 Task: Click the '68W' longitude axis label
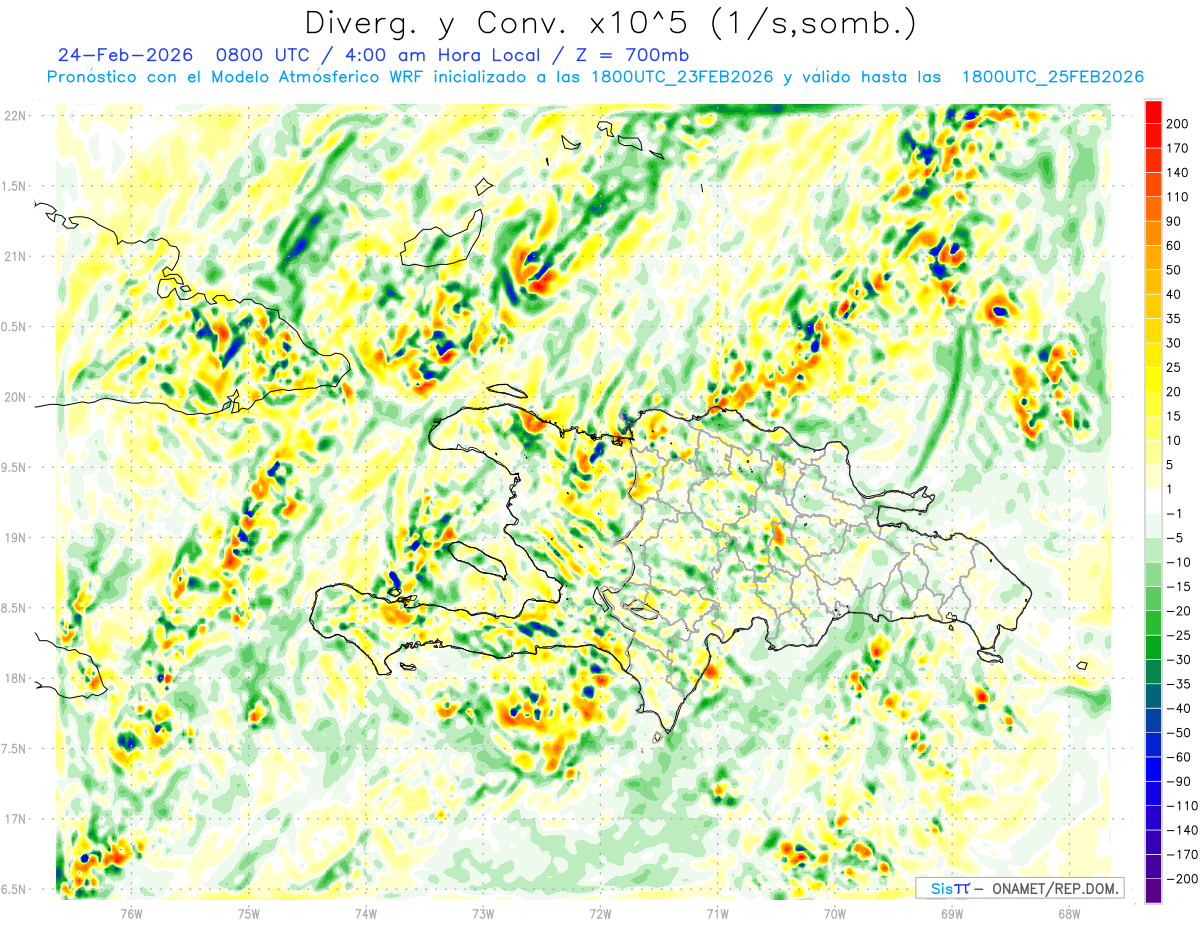pyautogui.click(x=1069, y=913)
